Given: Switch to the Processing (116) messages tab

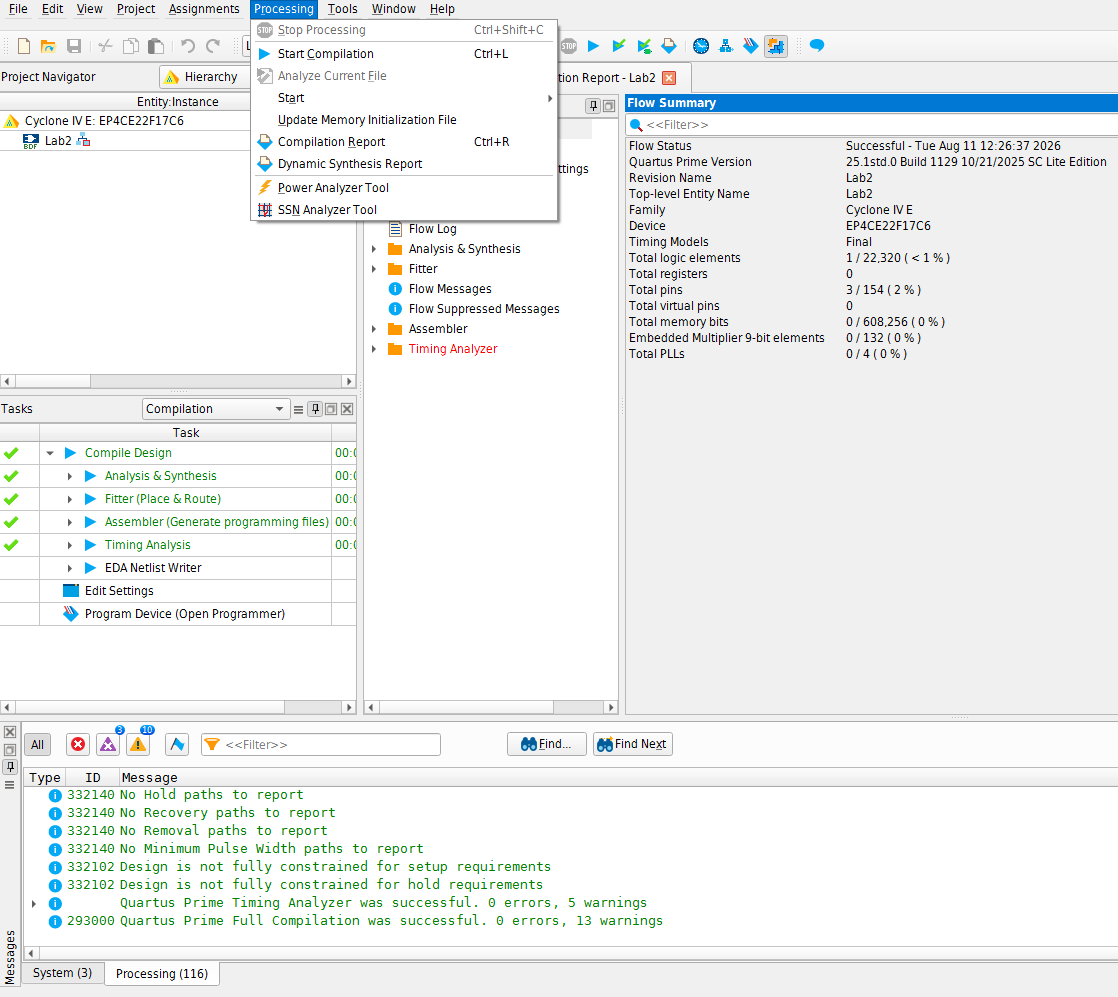Looking at the screenshot, I should 162,973.
